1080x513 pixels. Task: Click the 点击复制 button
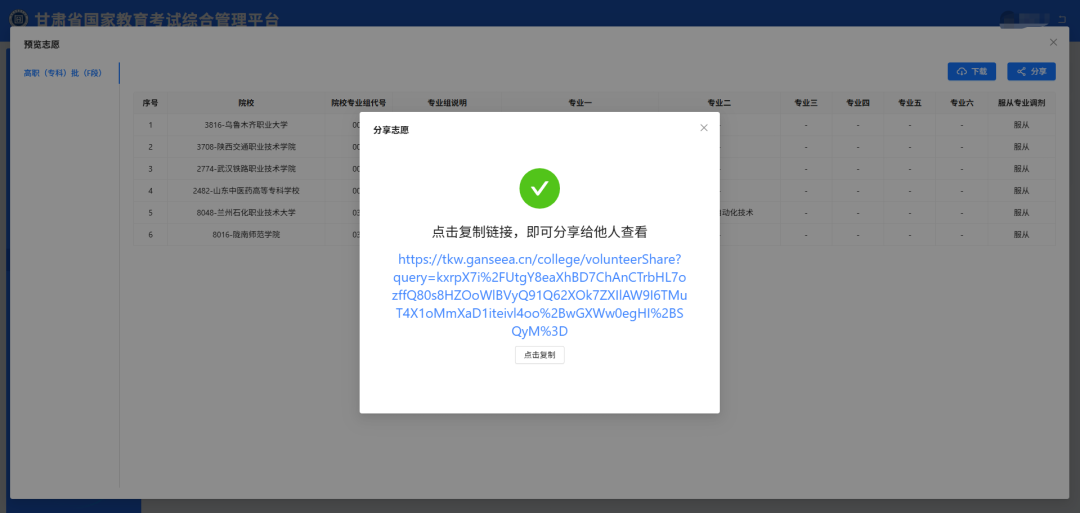(x=540, y=355)
